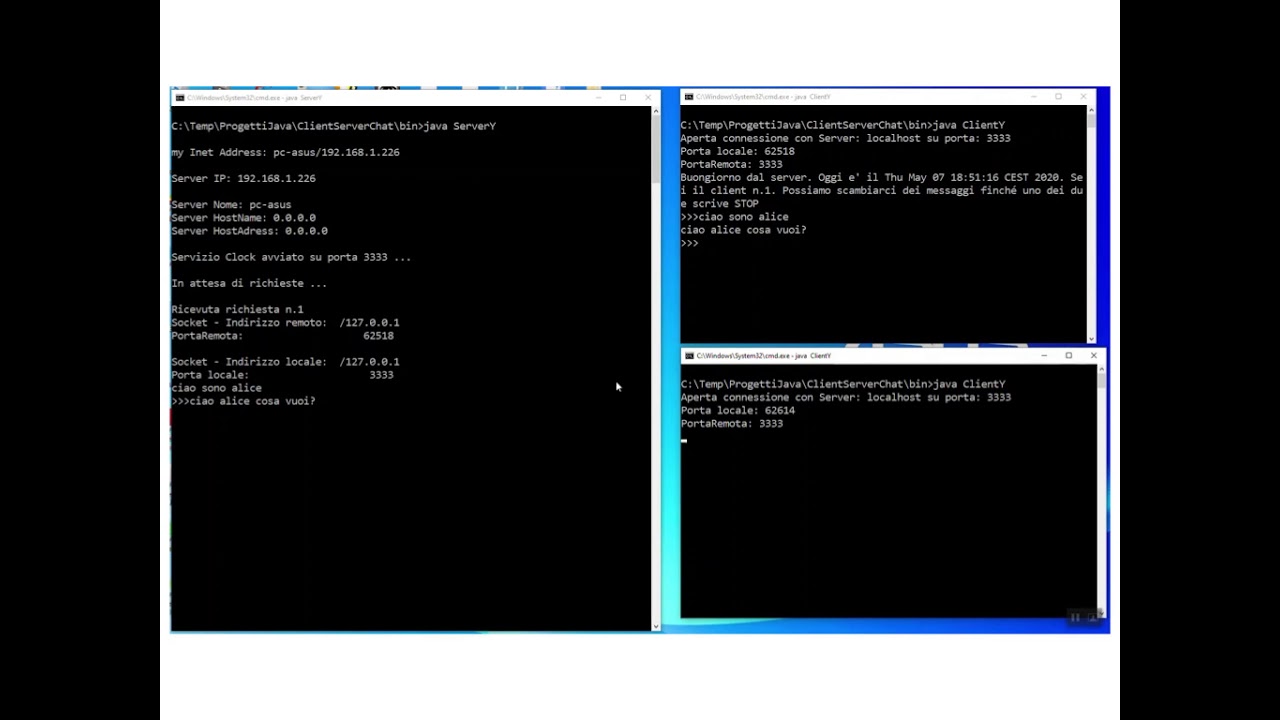Click the 'Server IP: 192.168.1.226' line

(x=244, y=178)
